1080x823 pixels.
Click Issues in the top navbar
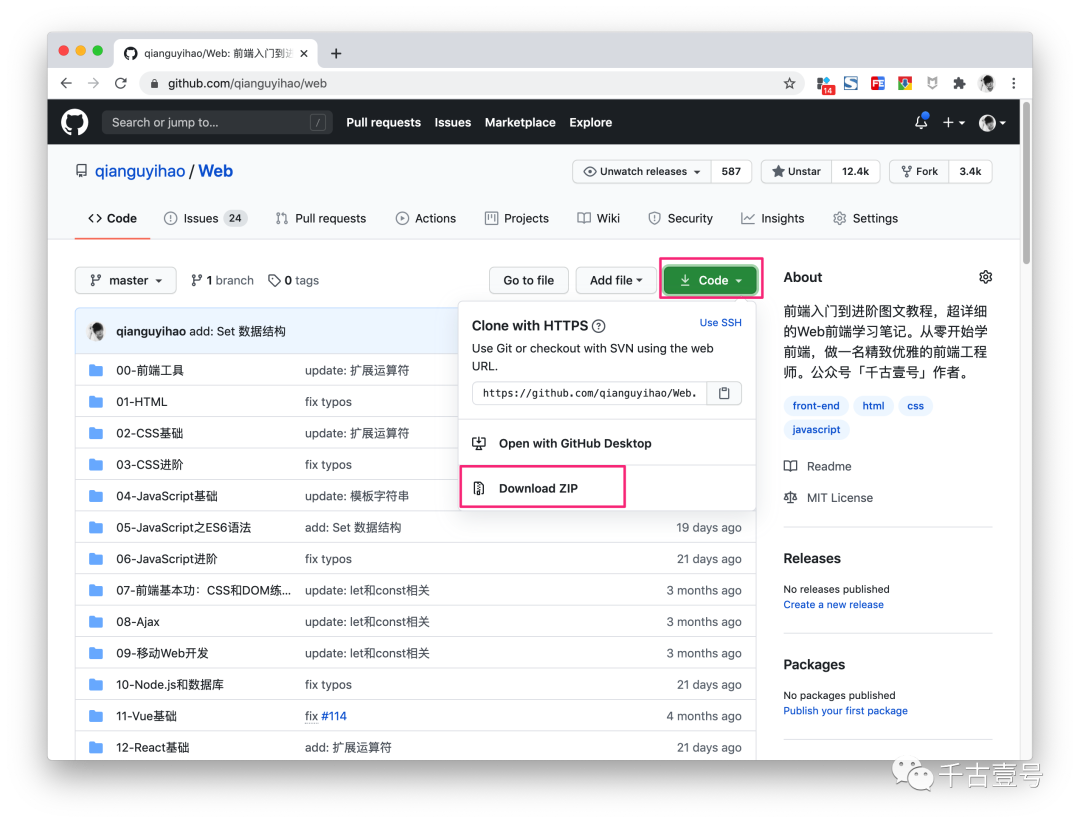pyautogui.click(x=453, y=123)
